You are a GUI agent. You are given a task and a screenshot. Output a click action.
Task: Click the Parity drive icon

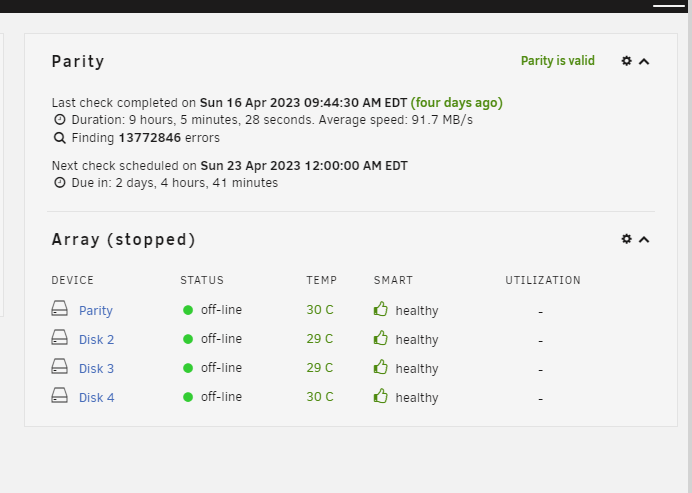coord(60,309)
